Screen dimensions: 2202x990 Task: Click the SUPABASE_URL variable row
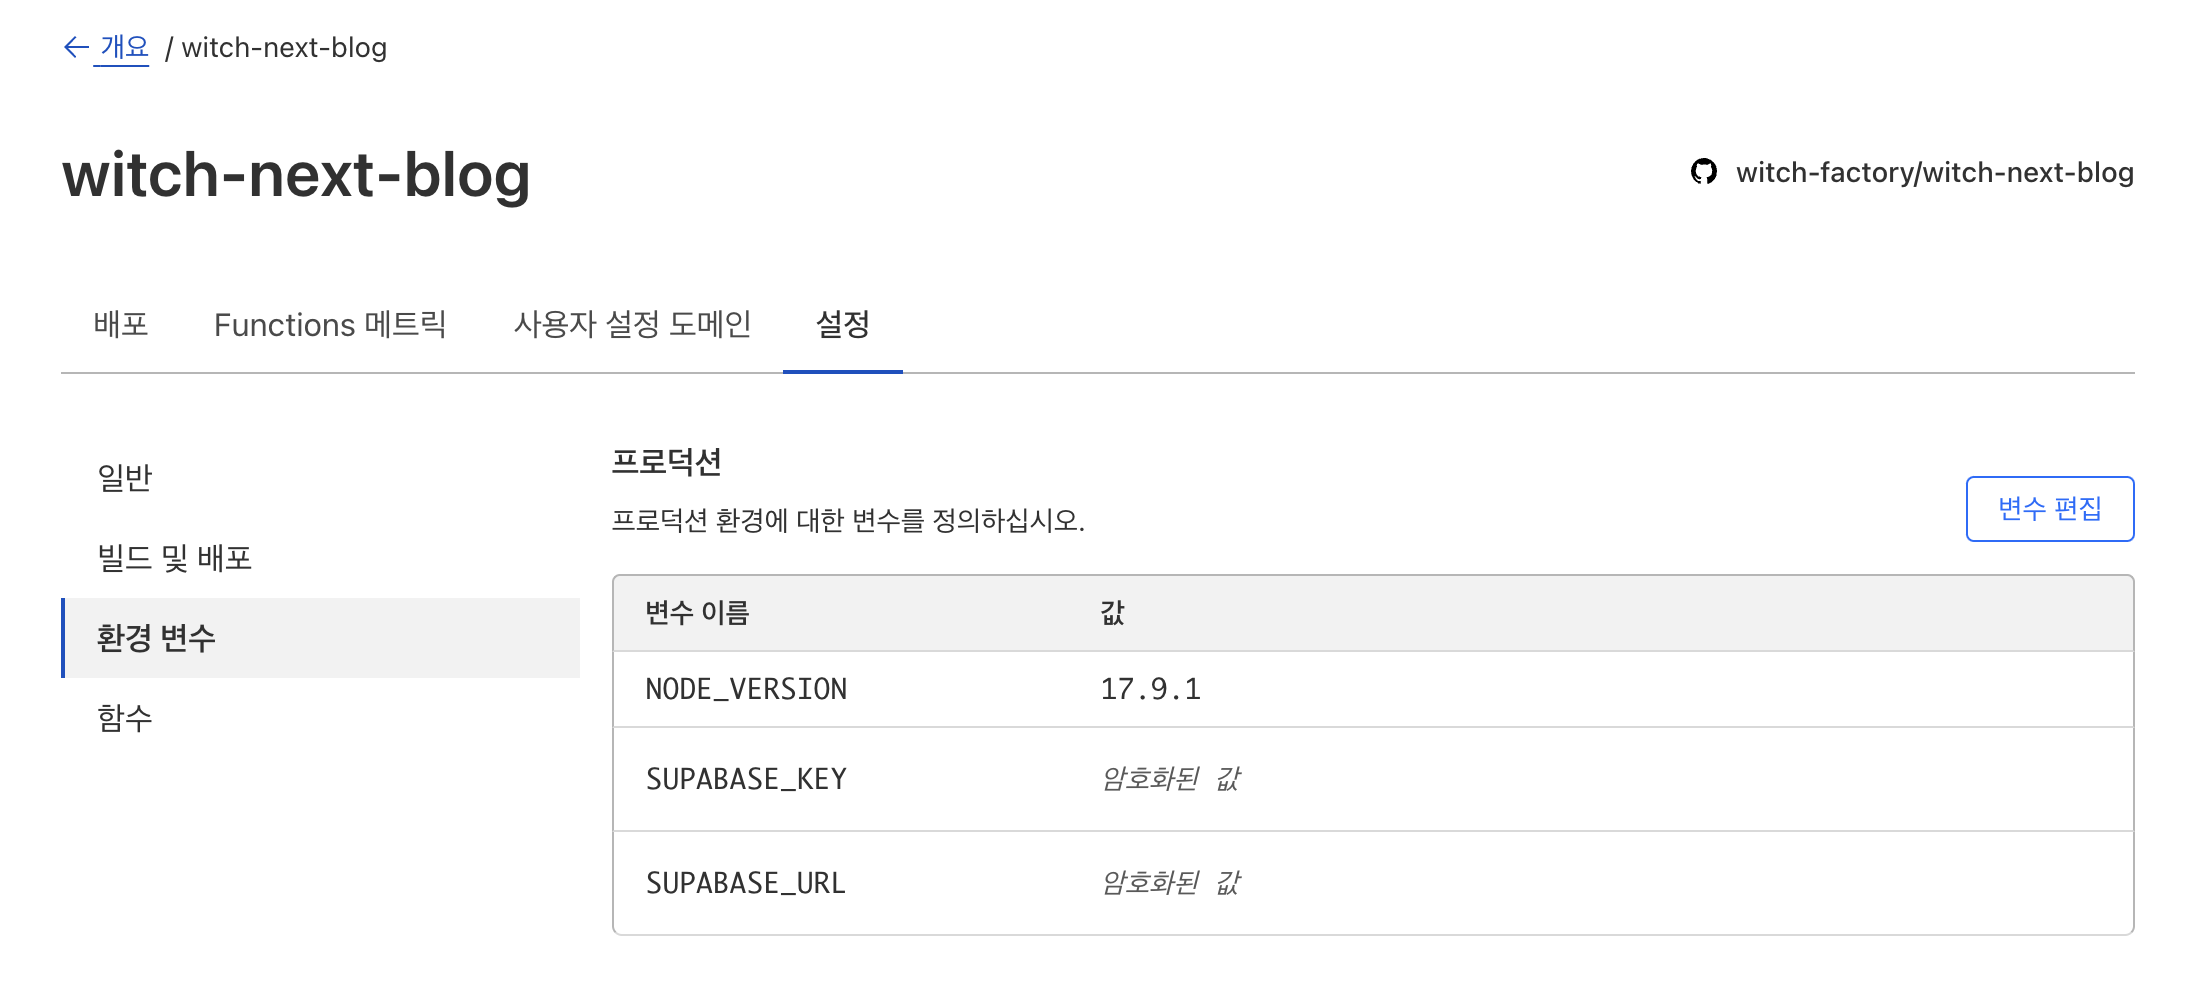pyautogui.click(x=746, y=883)
